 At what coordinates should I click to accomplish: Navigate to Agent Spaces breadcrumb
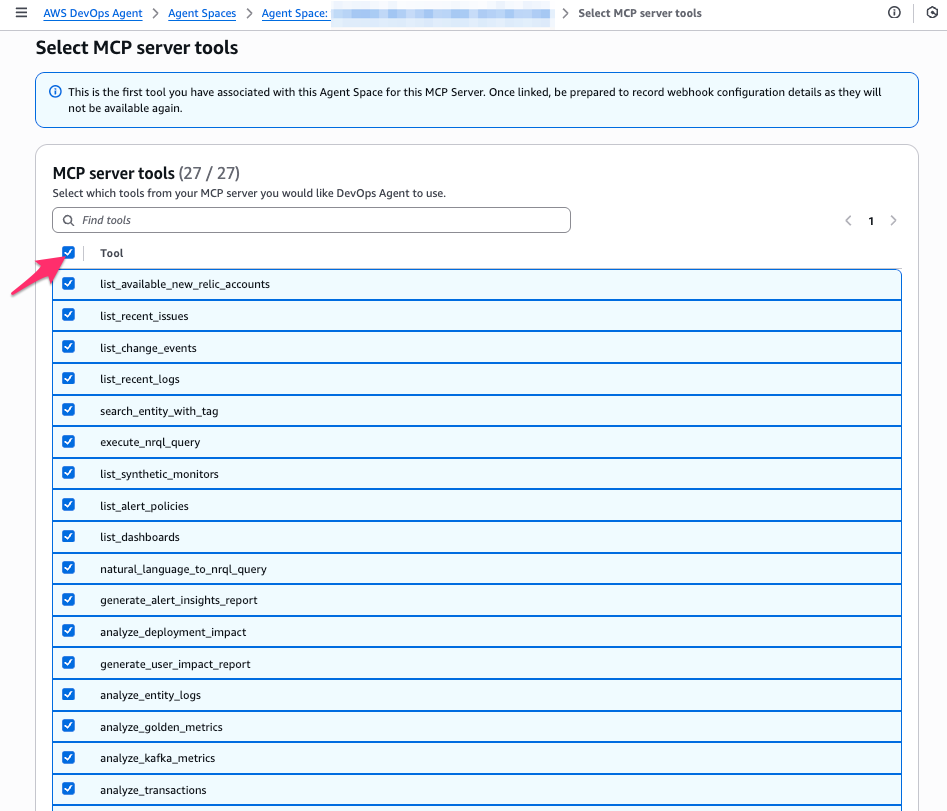(x=202, y=14)
